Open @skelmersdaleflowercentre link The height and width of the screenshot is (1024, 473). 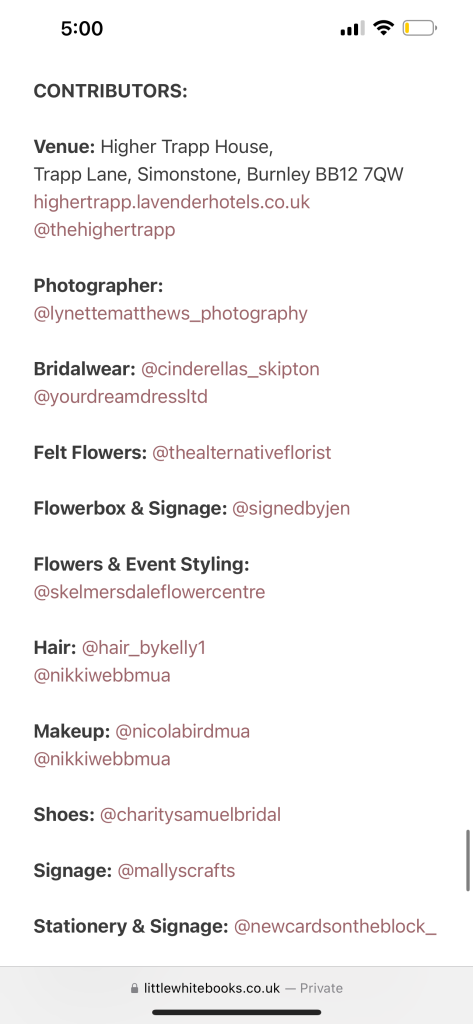point(149,592)
